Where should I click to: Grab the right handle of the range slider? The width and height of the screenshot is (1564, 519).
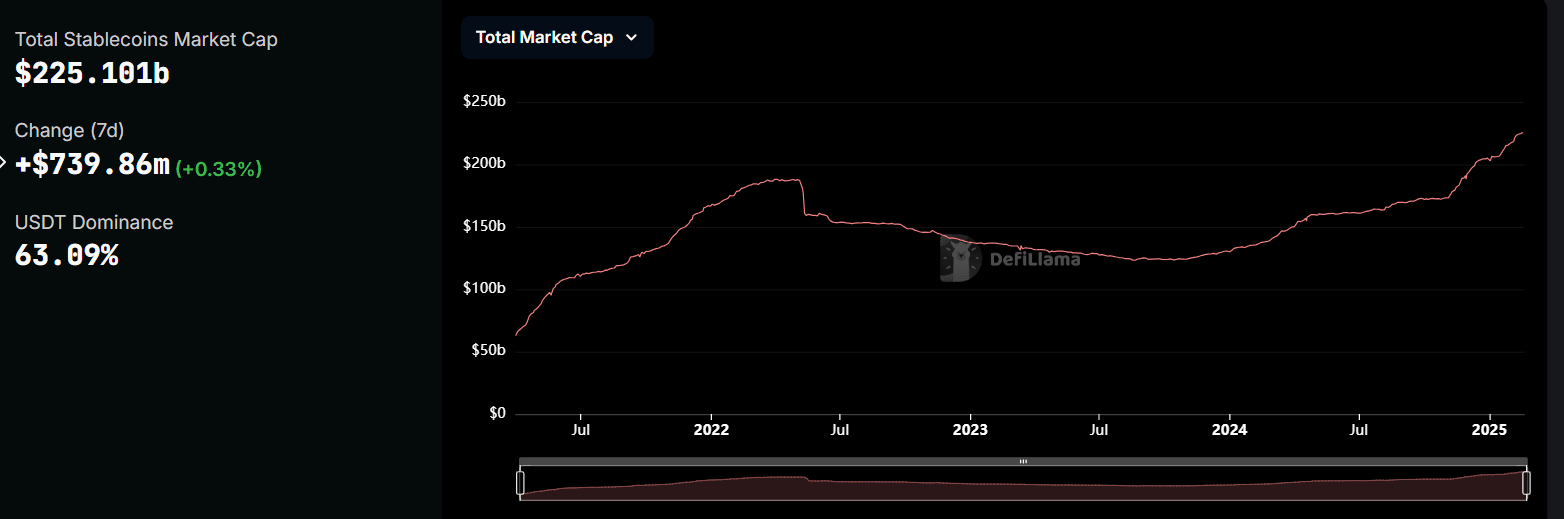coord(1526,483)
